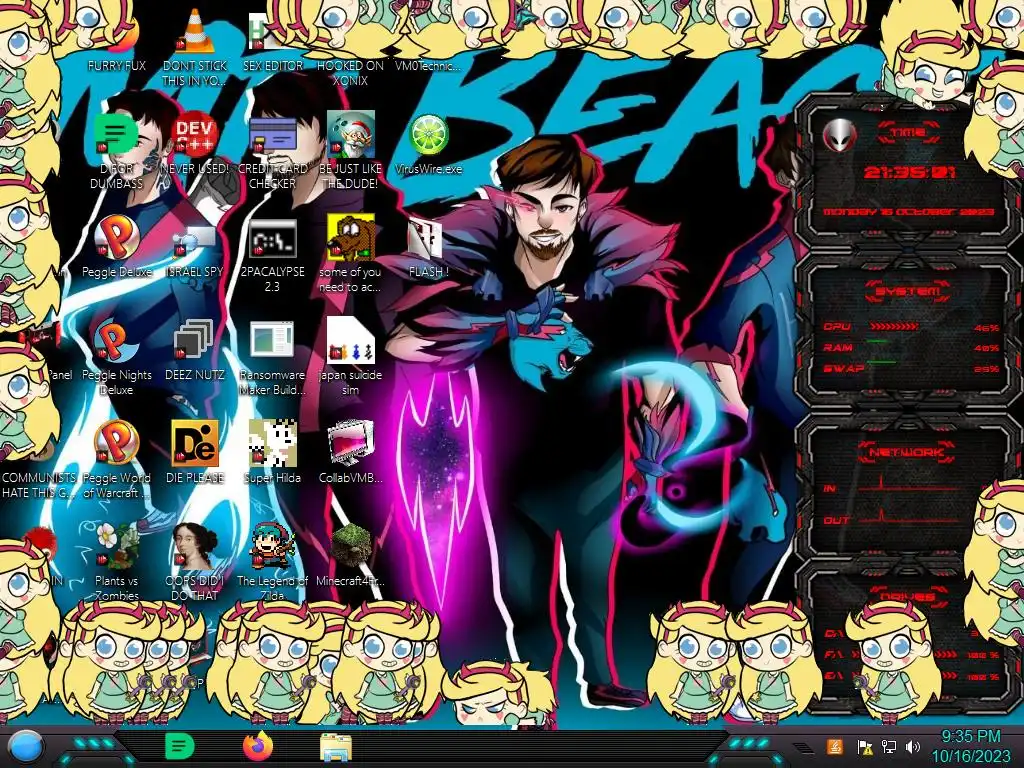Open the 'FLASH !' desktop icon
The height and width of the screenshot is (768, 1024).
coord(428,238)
